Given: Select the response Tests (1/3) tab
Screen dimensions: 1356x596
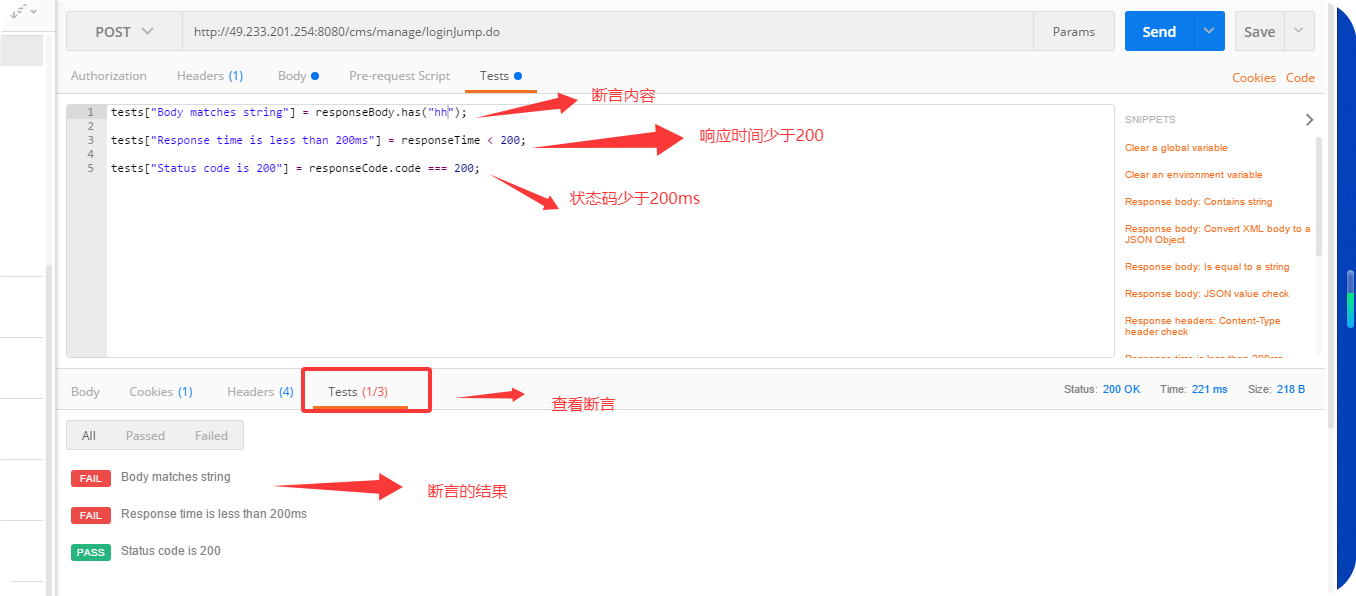Looking at the screenshot, I should pyautogui.click(x=358, y=392).
